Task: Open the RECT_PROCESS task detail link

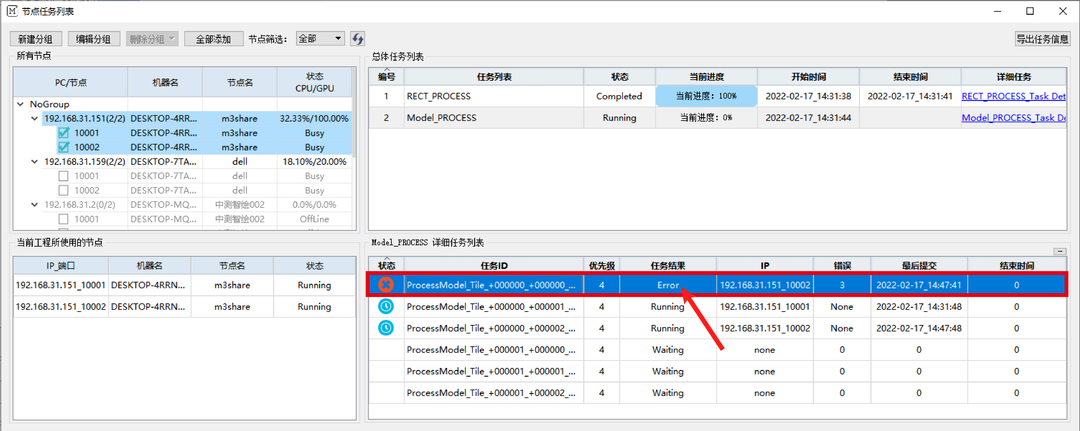Action: click(1013, 97)
